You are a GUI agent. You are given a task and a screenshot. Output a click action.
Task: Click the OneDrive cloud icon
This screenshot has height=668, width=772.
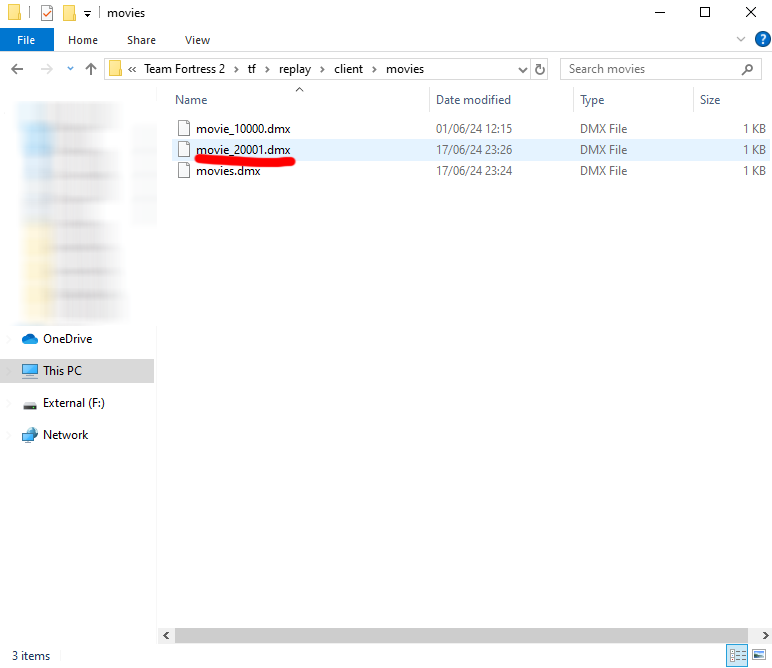point(30,339)
